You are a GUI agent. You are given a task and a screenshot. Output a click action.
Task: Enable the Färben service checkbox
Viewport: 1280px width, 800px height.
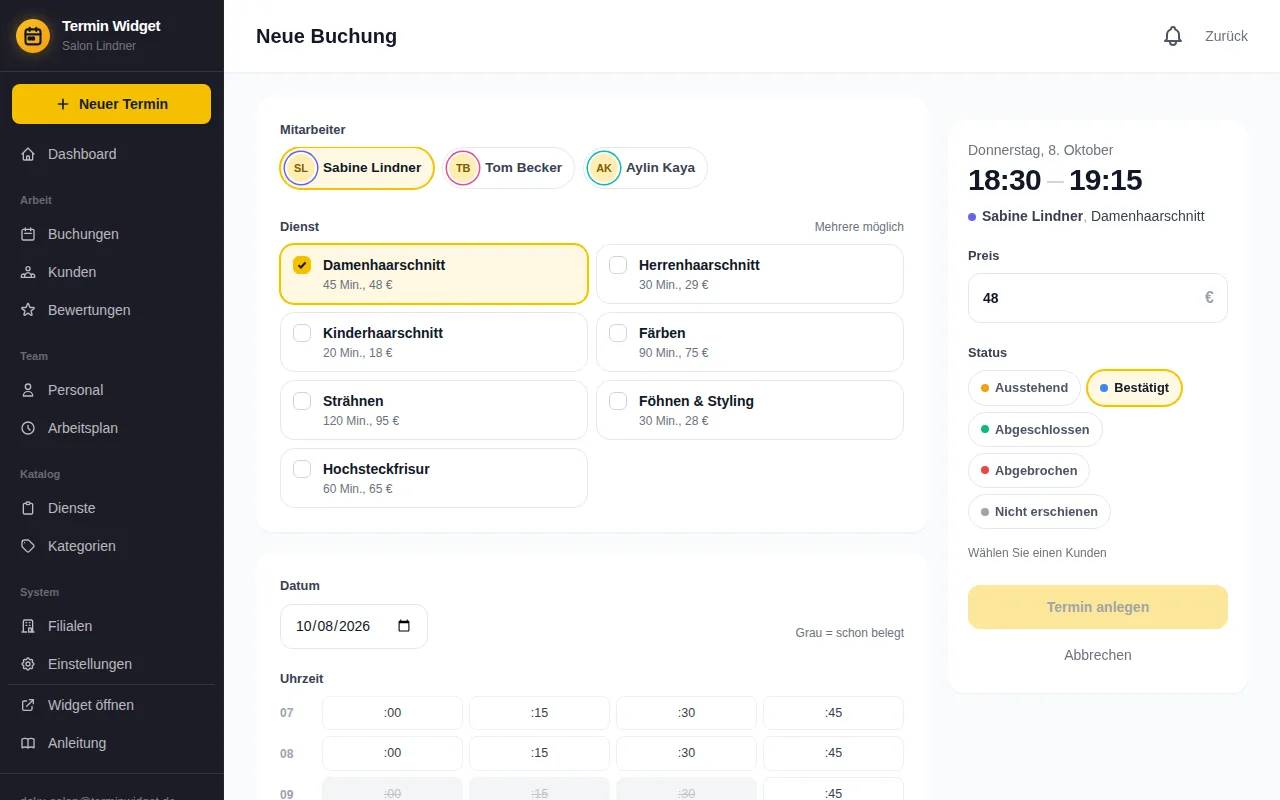pyautogui.click(x=618, y=333)
